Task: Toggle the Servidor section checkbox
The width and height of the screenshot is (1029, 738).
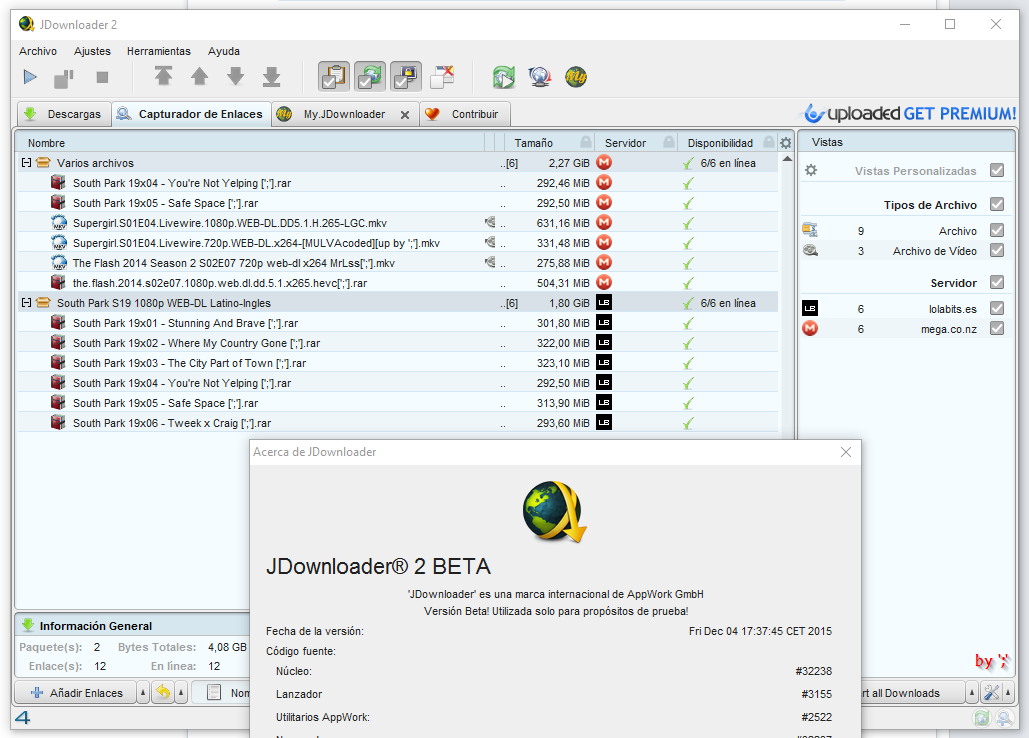Action: pyautogui.click(x=997, y=283)
